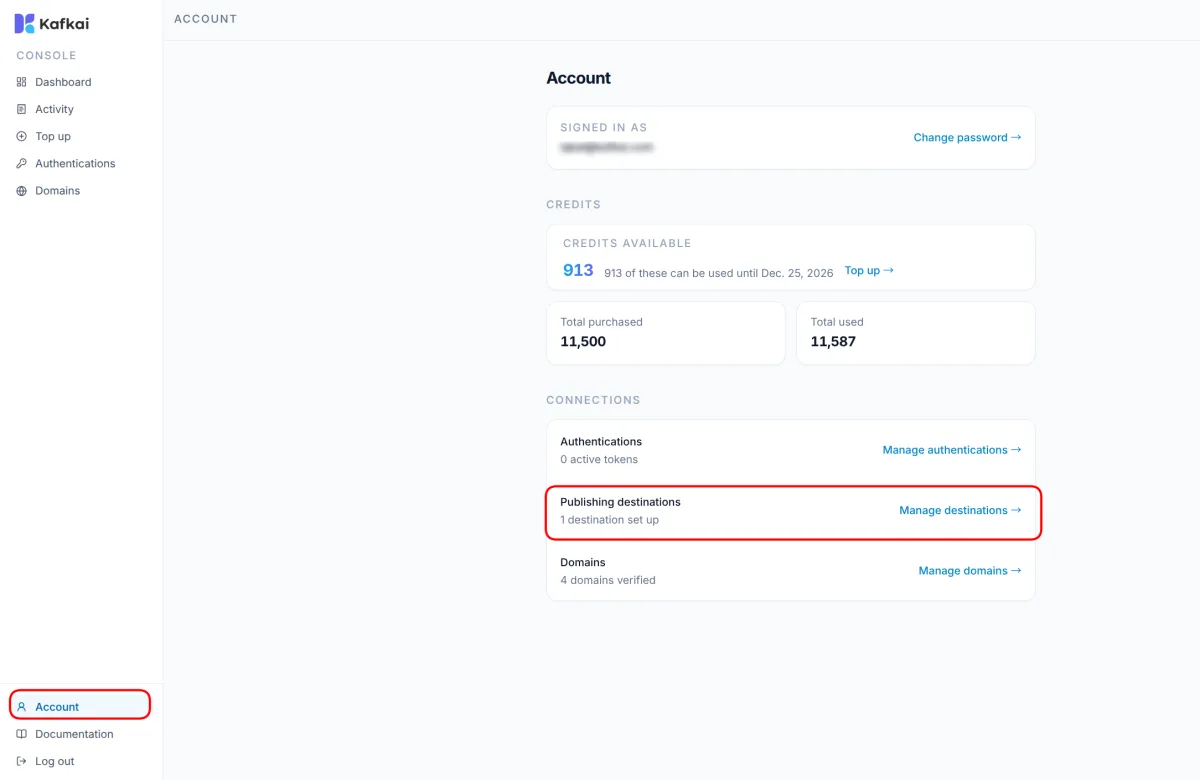Click the Total used card

[x=916, y=333]
